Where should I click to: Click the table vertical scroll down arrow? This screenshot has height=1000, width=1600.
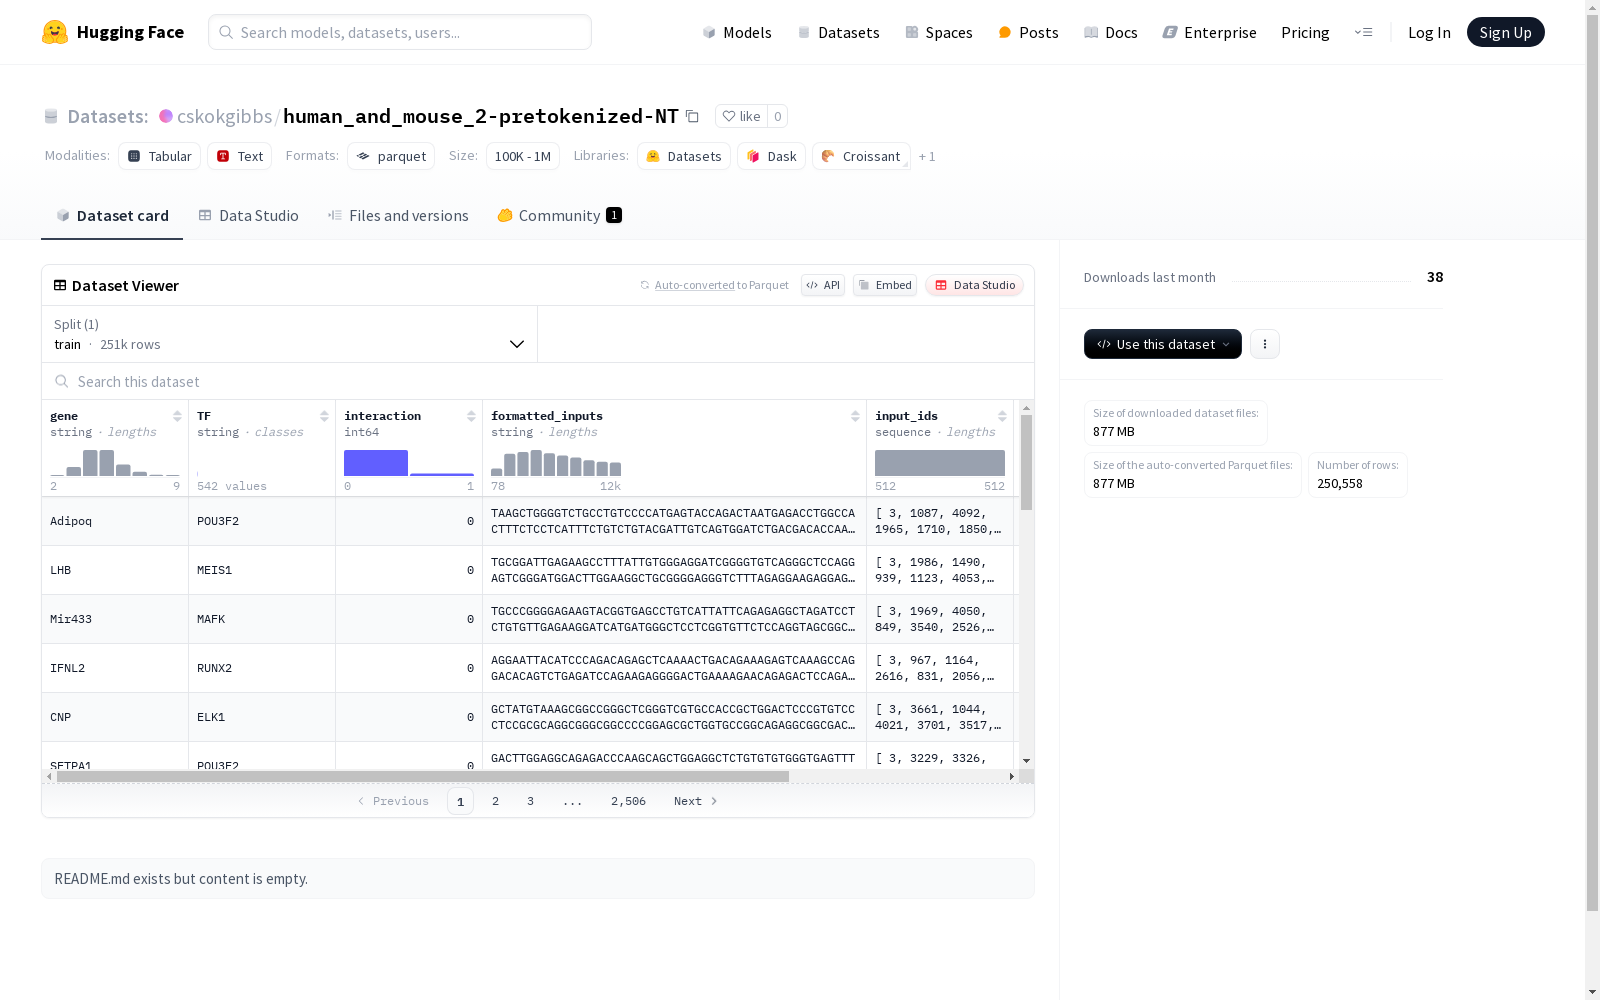pos(1026,761)
